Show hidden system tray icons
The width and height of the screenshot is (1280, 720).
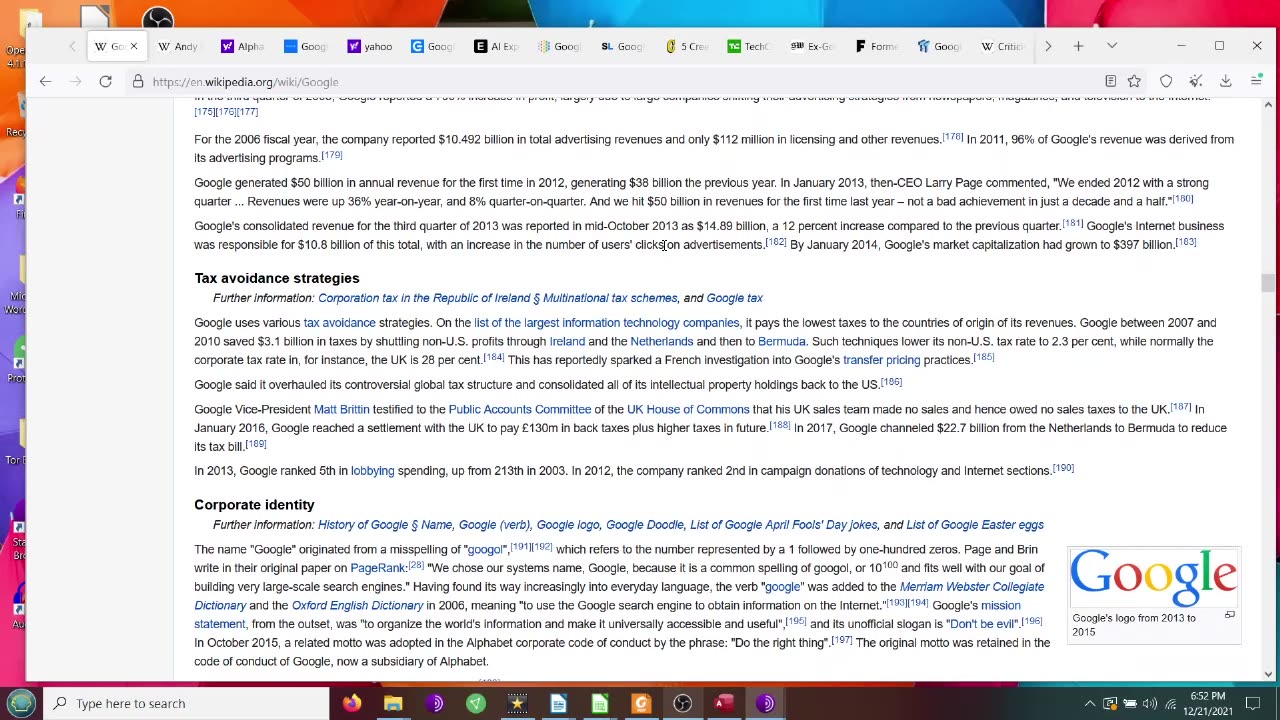tap(1090, 703)
